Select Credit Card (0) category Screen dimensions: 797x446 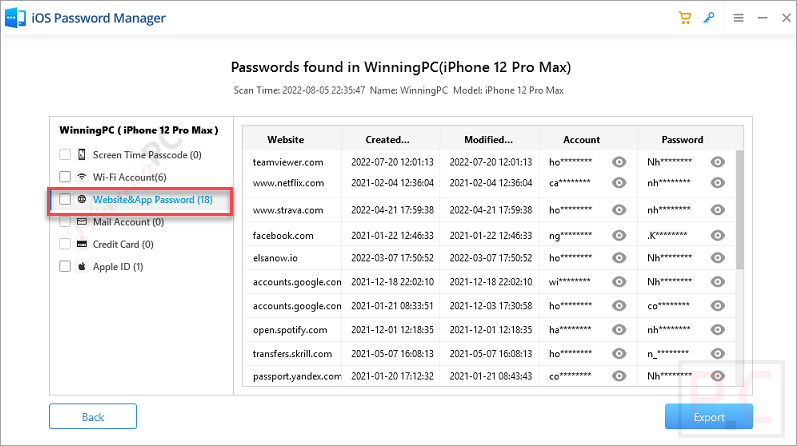click(x=123, y=244)
